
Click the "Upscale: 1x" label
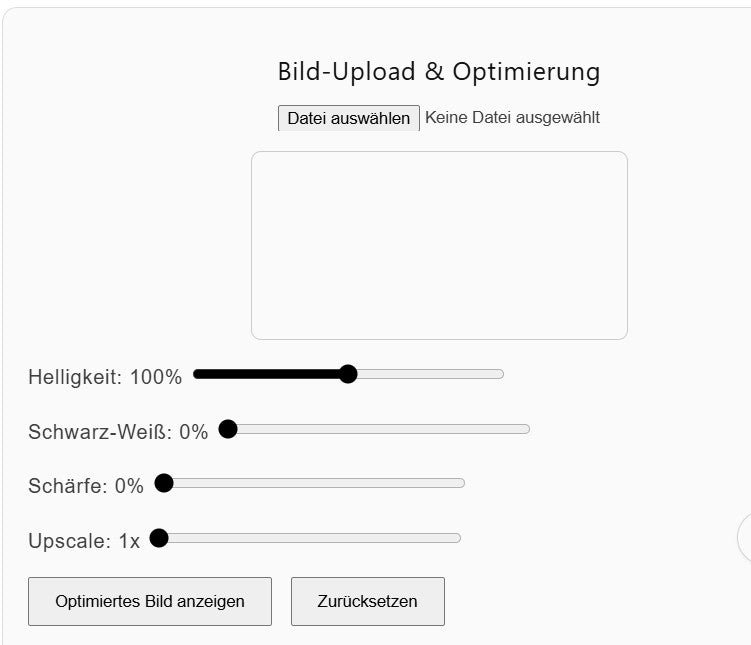84,541
